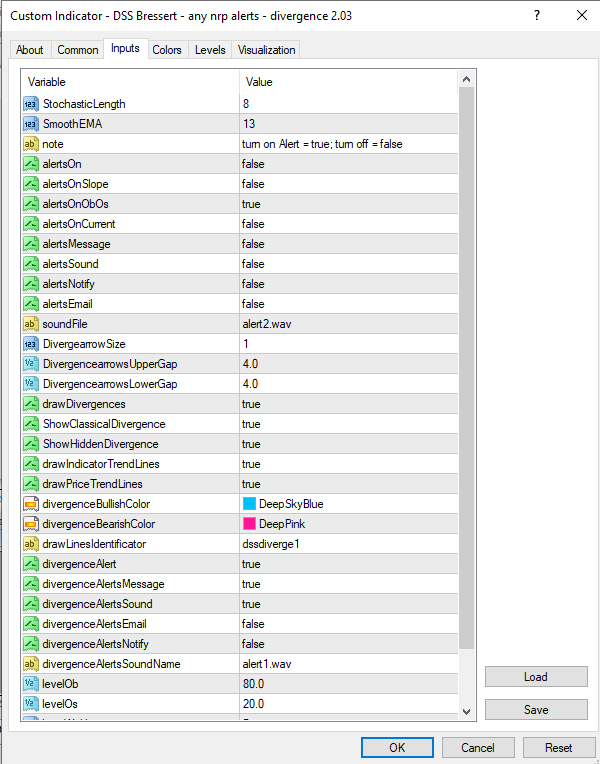Click the scrollbar down arrow

[x=466, y=712]
